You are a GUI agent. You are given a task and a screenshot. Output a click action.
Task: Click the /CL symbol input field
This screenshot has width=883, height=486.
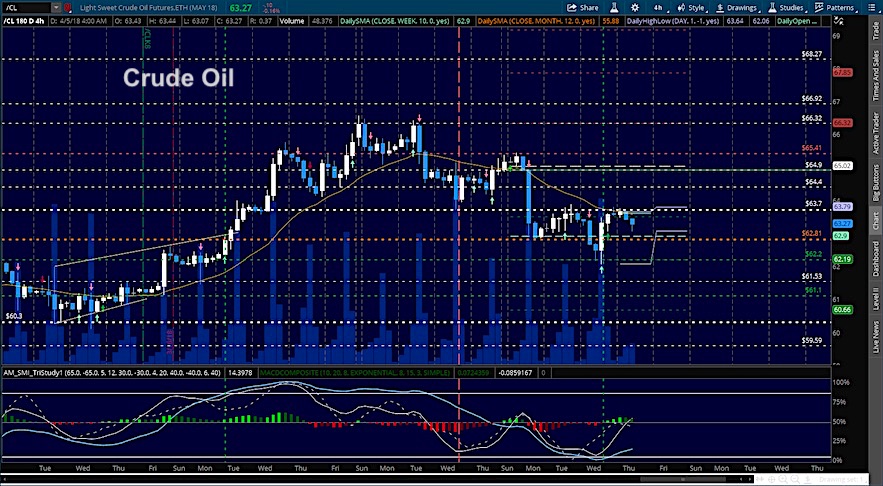click(24, 7)
